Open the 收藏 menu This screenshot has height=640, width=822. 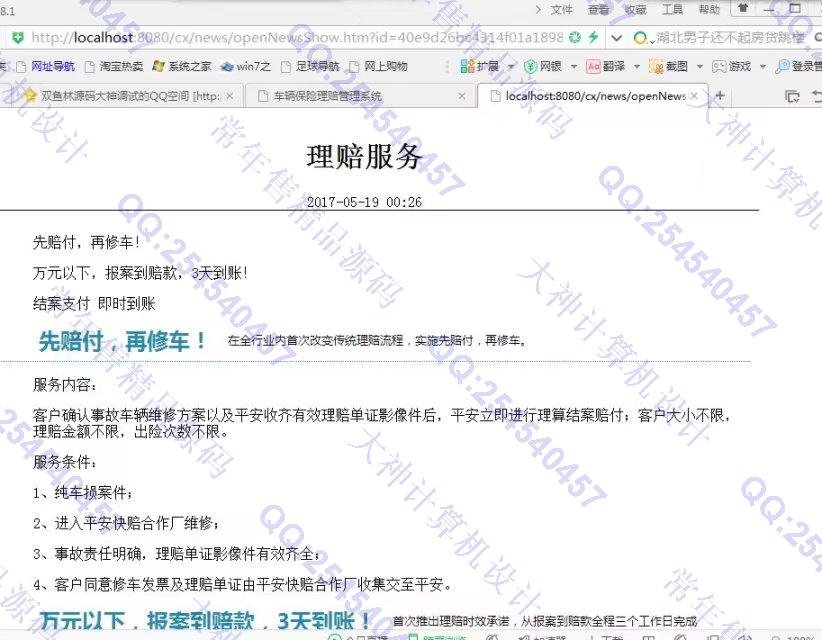point(635,9)
